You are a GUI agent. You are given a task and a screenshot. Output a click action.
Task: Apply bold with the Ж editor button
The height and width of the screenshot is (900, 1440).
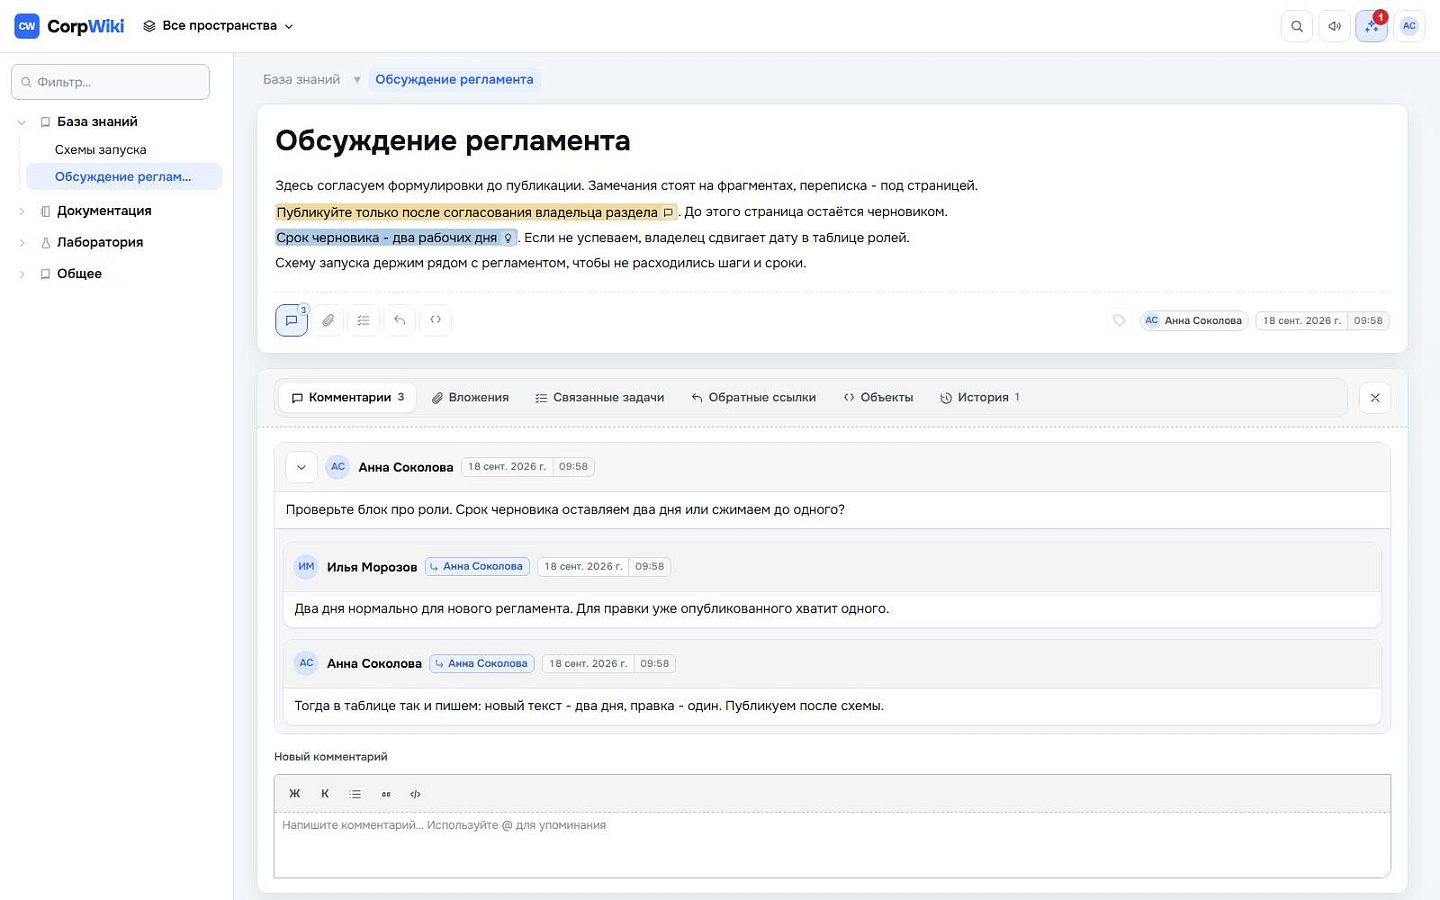pos(295,794)
